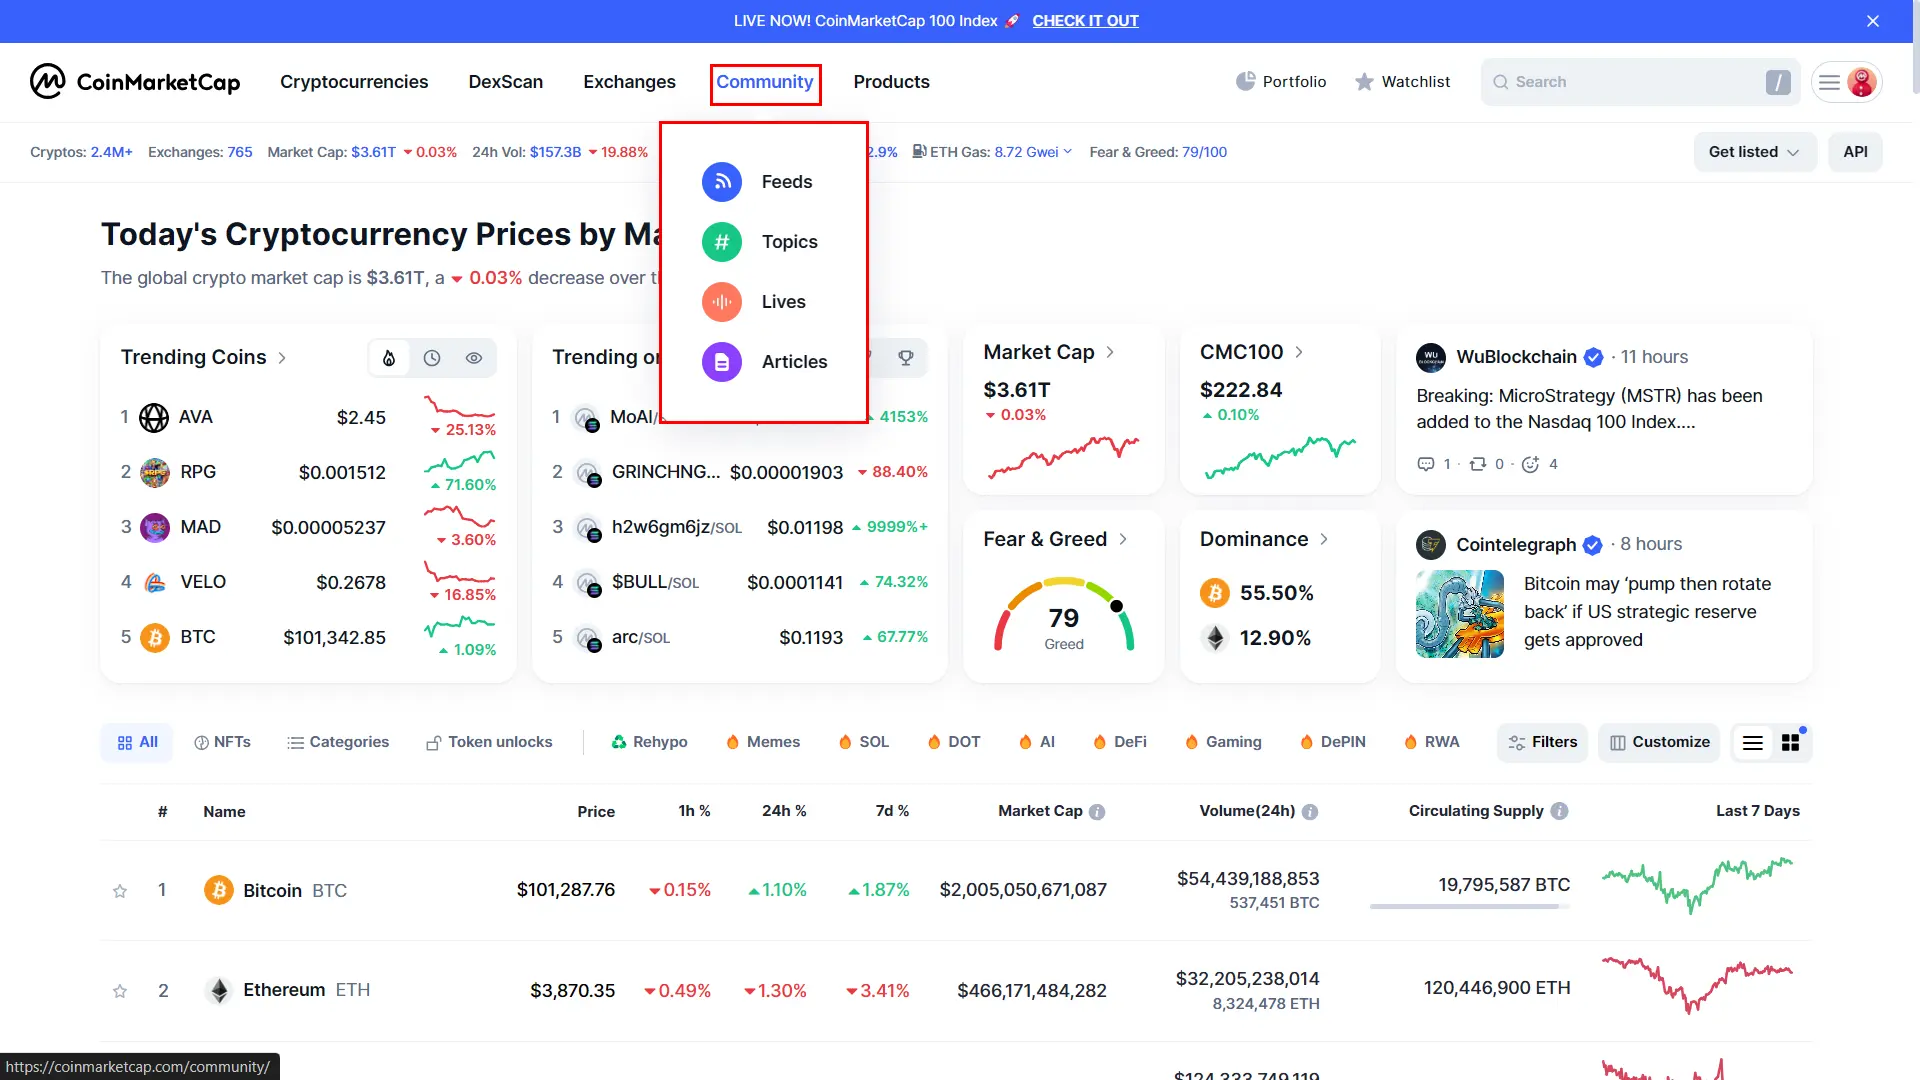Viewport: 1920px width, 1080px height.
Task: Select the Categories tab
Action: click(338, 743)
